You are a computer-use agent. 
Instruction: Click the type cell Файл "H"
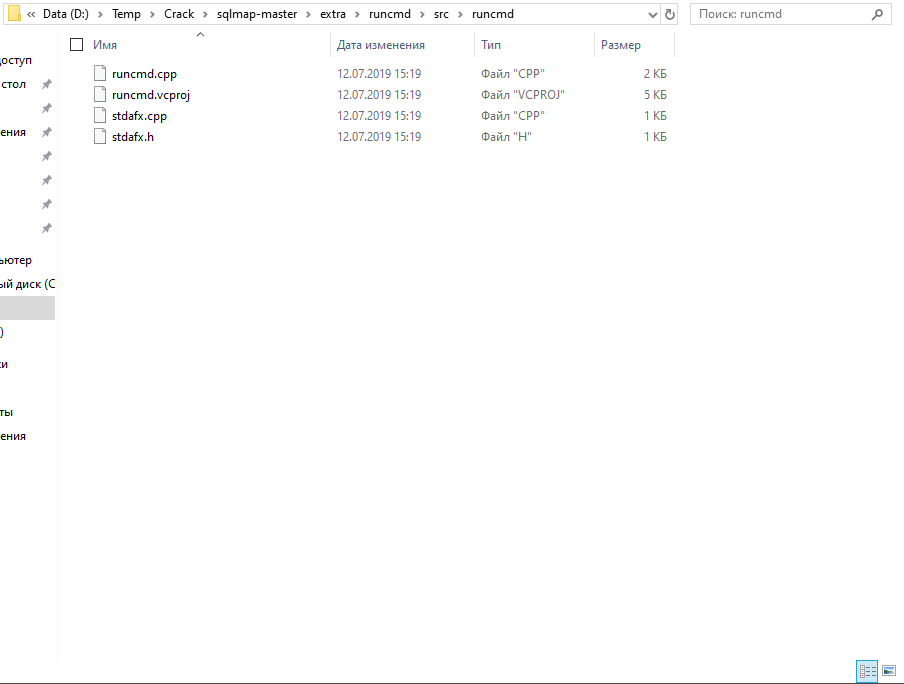pos(506,137)
